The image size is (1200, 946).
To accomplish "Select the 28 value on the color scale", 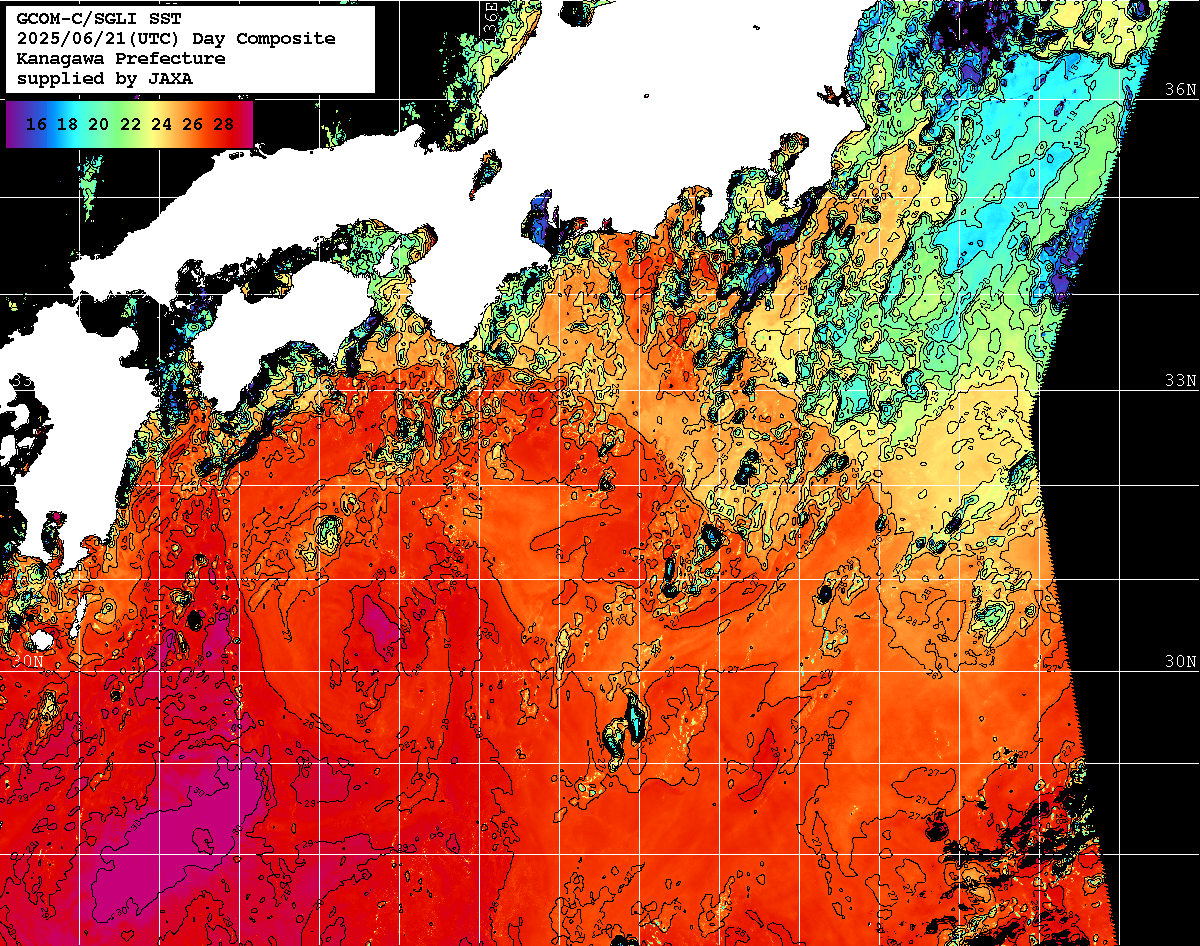I will pos(224,125).
